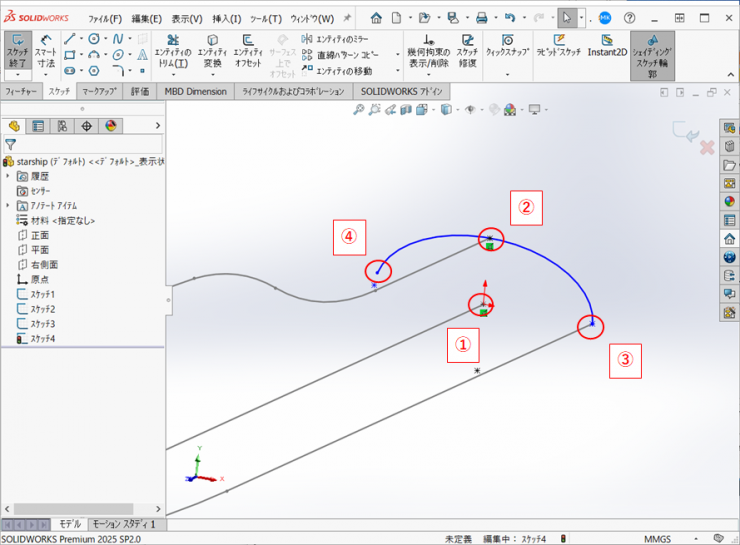Open the DisplayManager color ball tab
Screen dimensions: 740x545
tap(110, 126)
